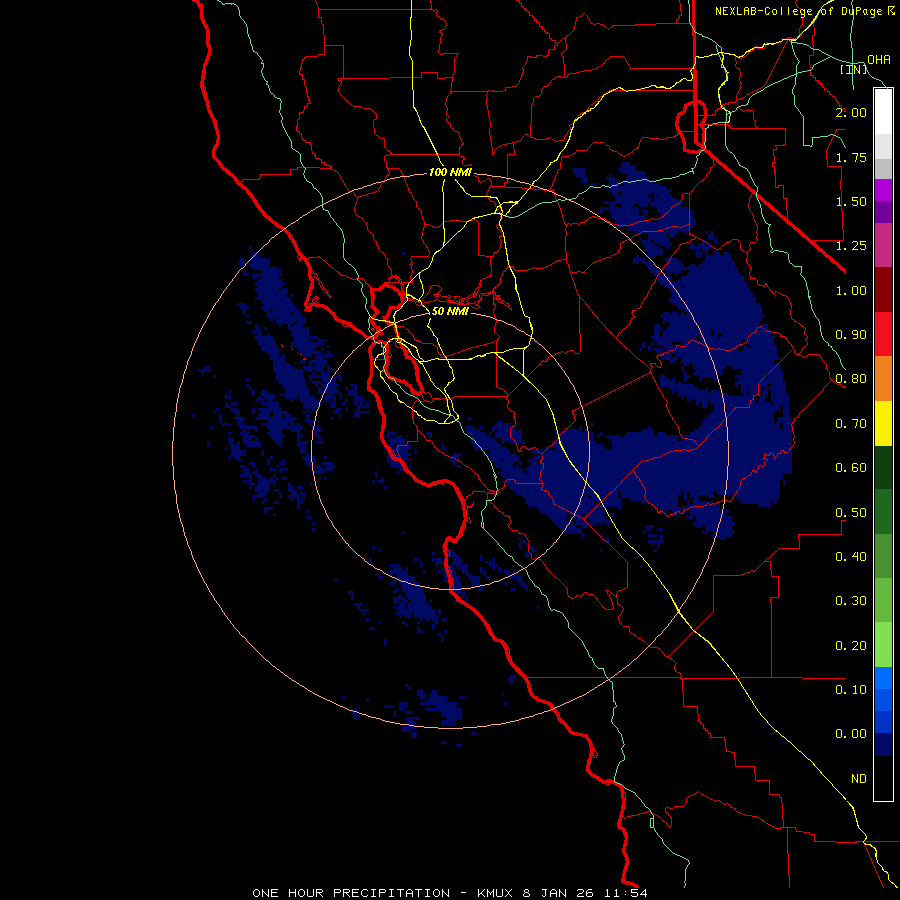Viewport: 900px width, 900px height.
Task: Click the 1.00 legend value
Action: click(851, 290)
